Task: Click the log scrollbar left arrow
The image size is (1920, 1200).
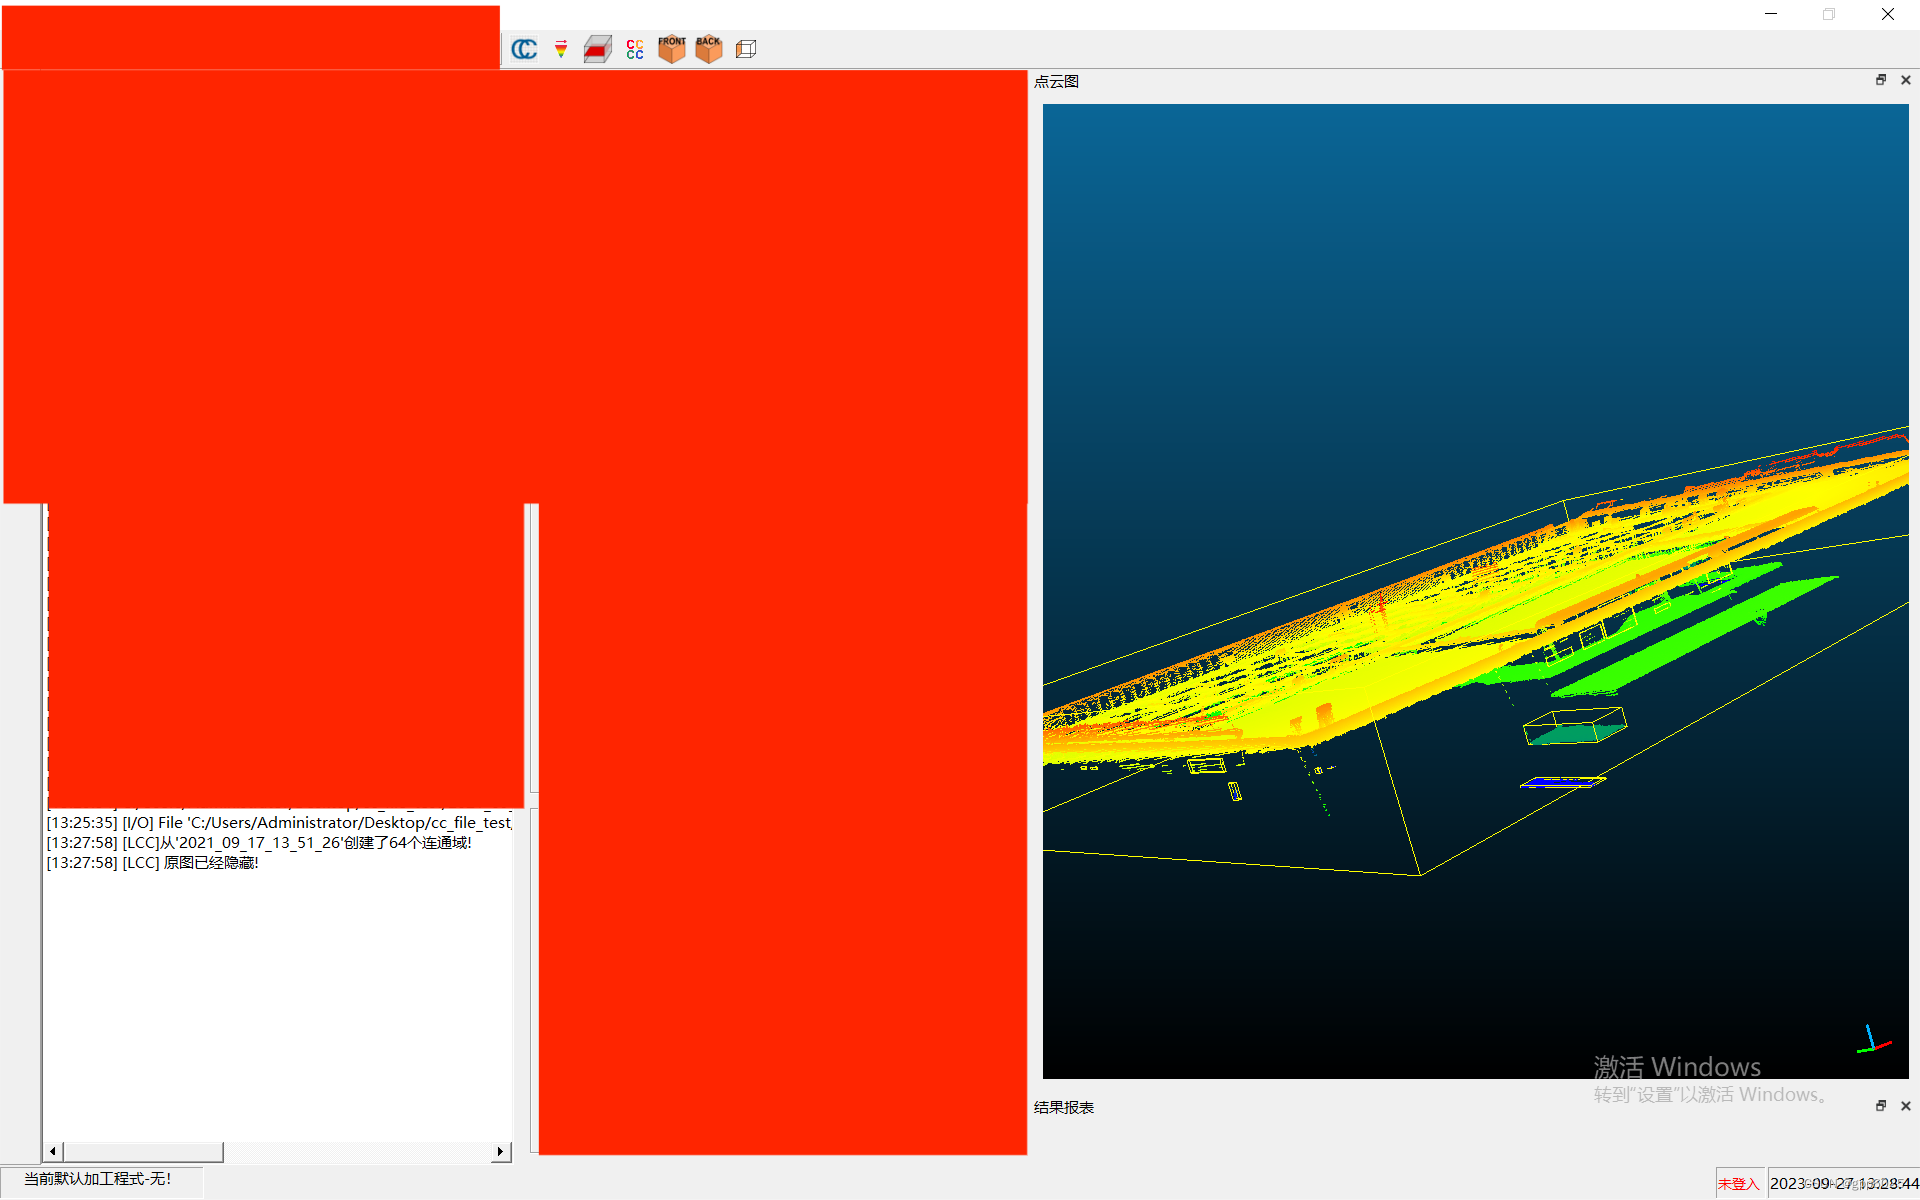Action: pos(53,1152)
